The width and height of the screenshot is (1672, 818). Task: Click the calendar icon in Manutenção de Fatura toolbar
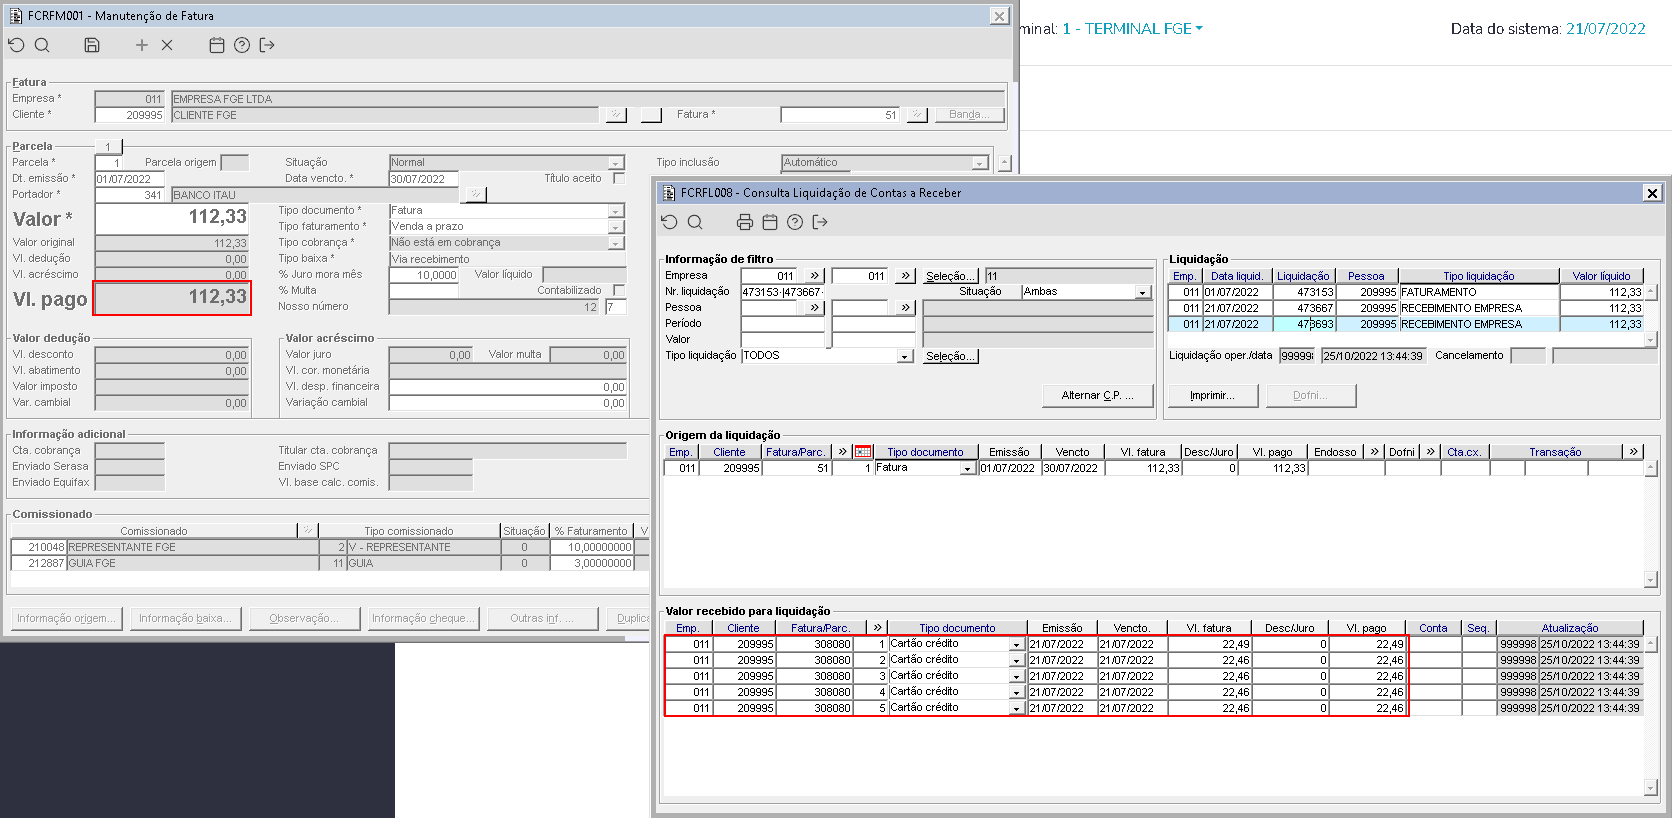[x=217, y=45]
